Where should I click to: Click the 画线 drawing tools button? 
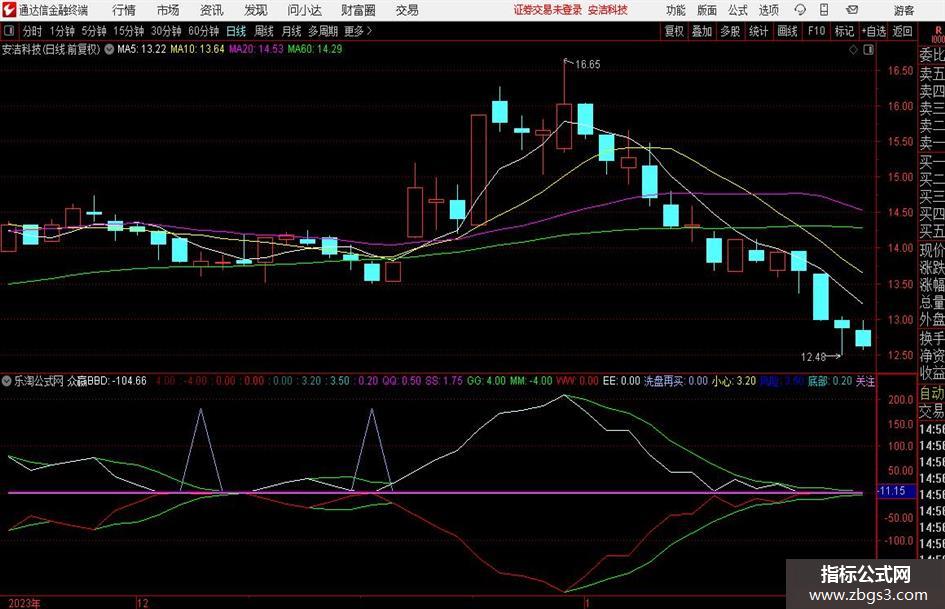pyautogui.click(x=788, y=31)
